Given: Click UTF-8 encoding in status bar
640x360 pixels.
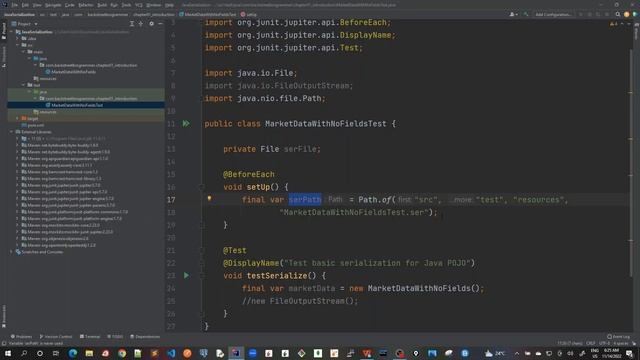Looking at the screenshot, I should [x=604, y=343].
